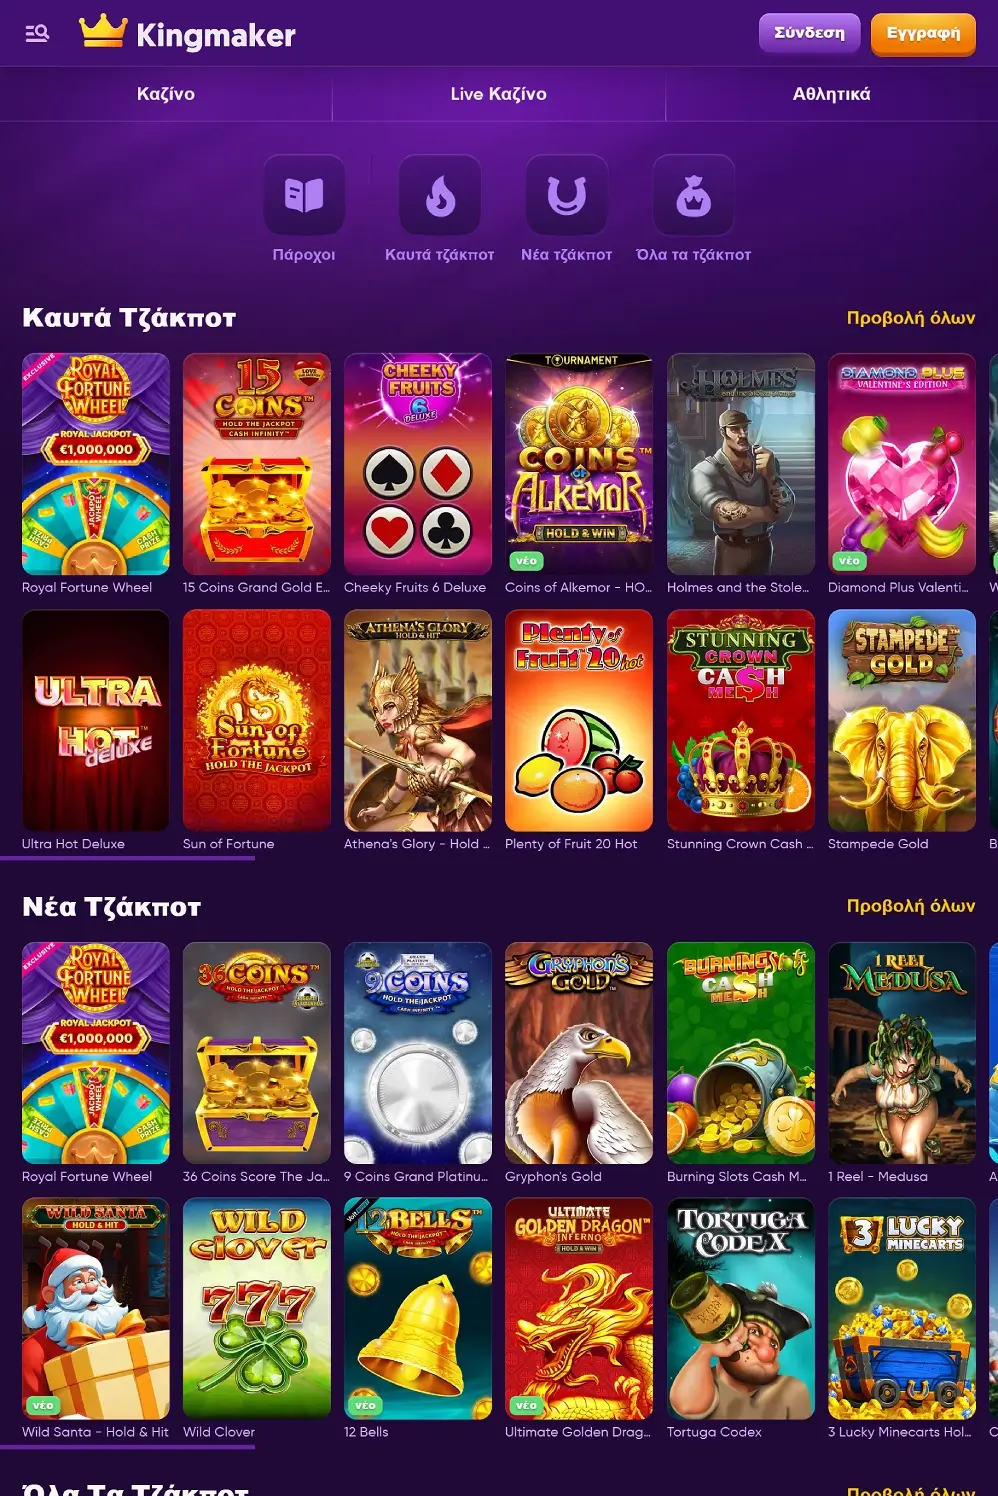Click the Εγγραφή register button
The width and height of the screenshot is (998, 1496).
point(923,34)
